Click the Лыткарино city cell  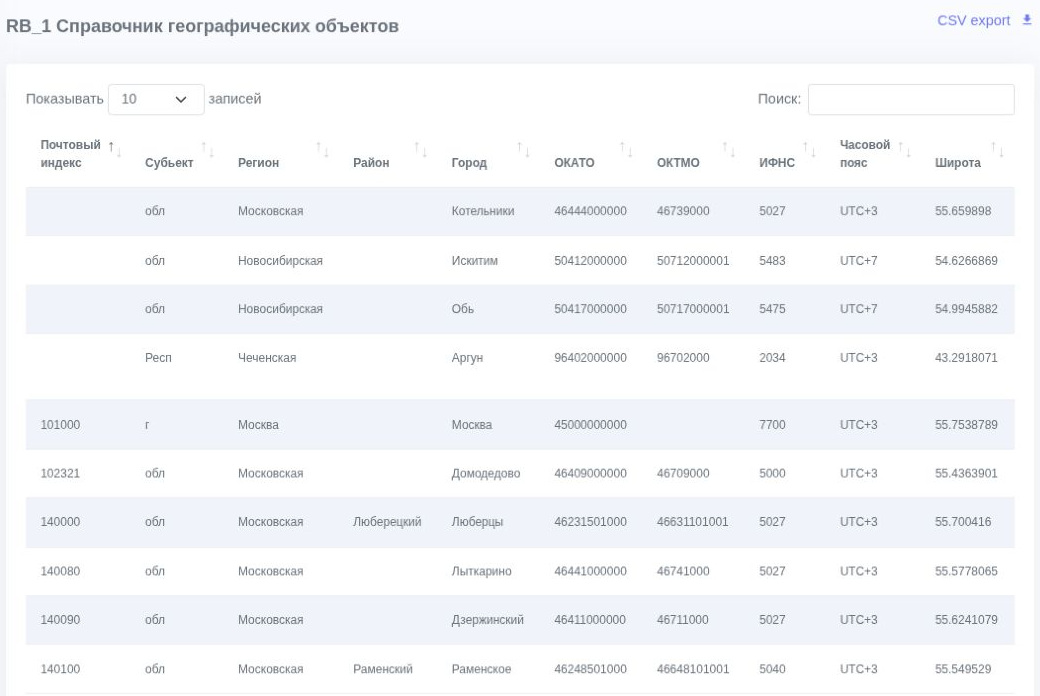pos(481,571)
